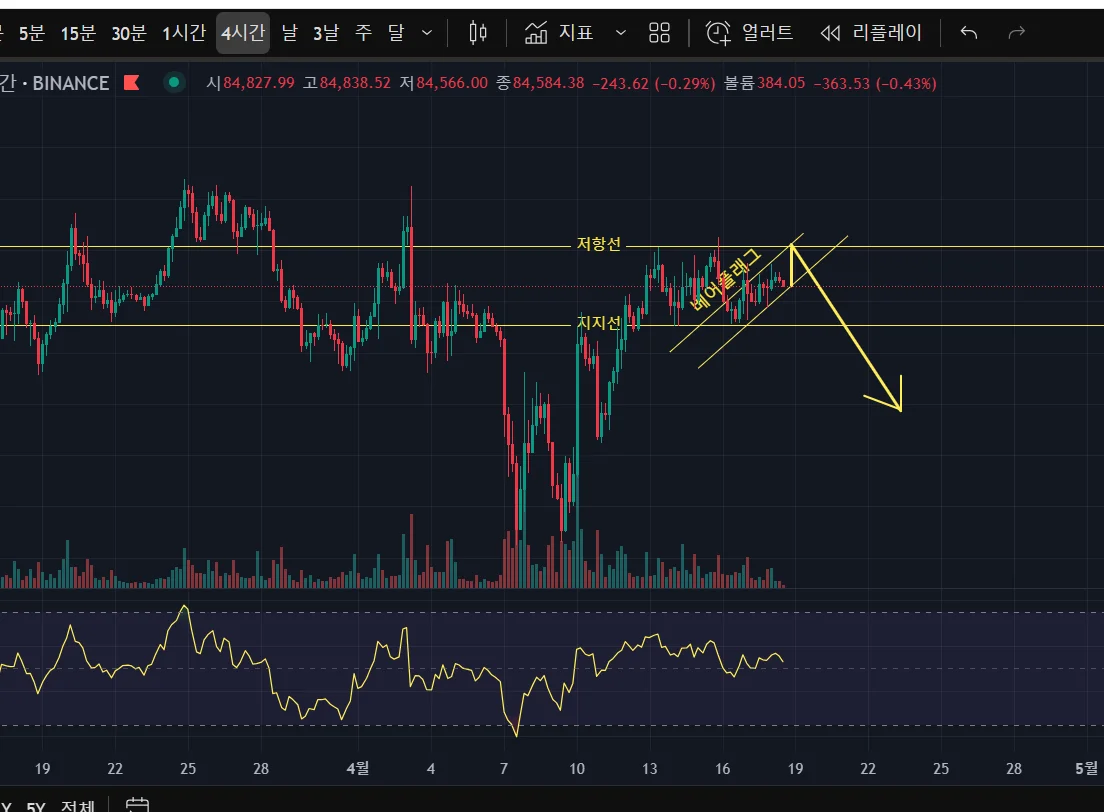Expand the indicator templates dropdown arrow

pyautogui.click(x=620, y=32)
